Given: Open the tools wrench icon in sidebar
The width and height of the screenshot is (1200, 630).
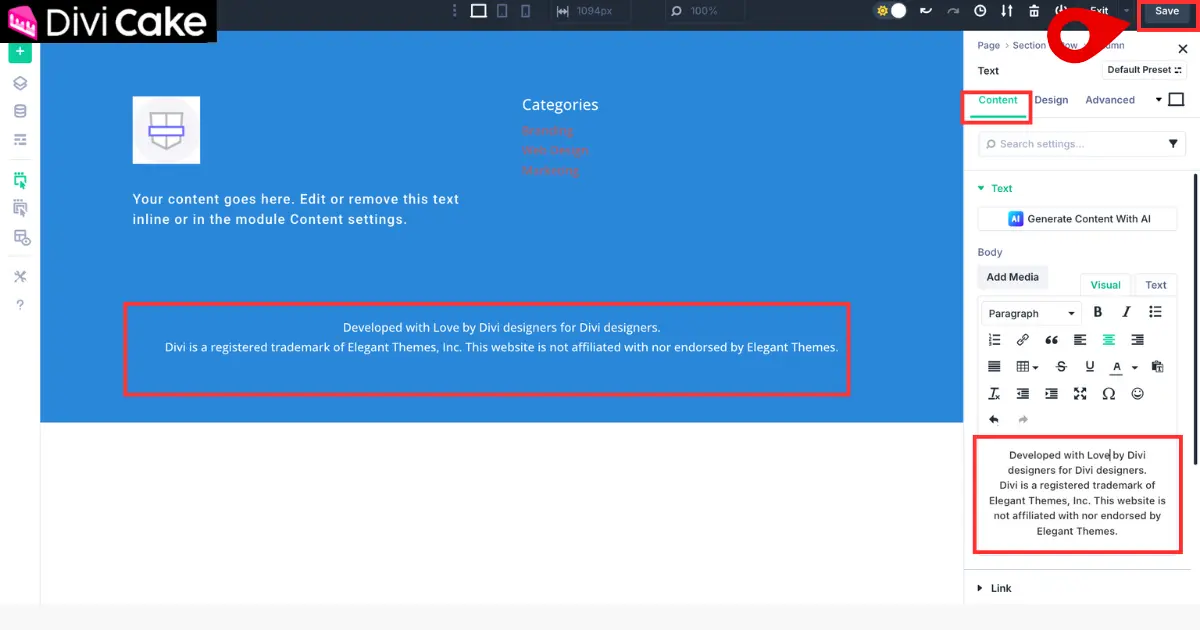Looking at the screenshot, I should pos(20,277).
